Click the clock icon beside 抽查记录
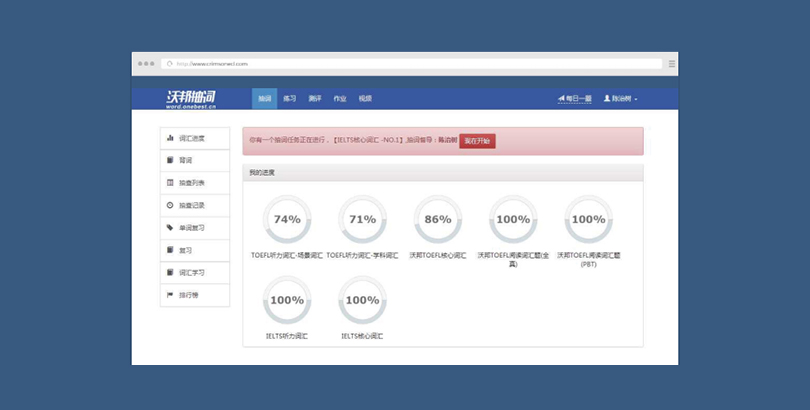The image size is (810, 410). (170, 205)
